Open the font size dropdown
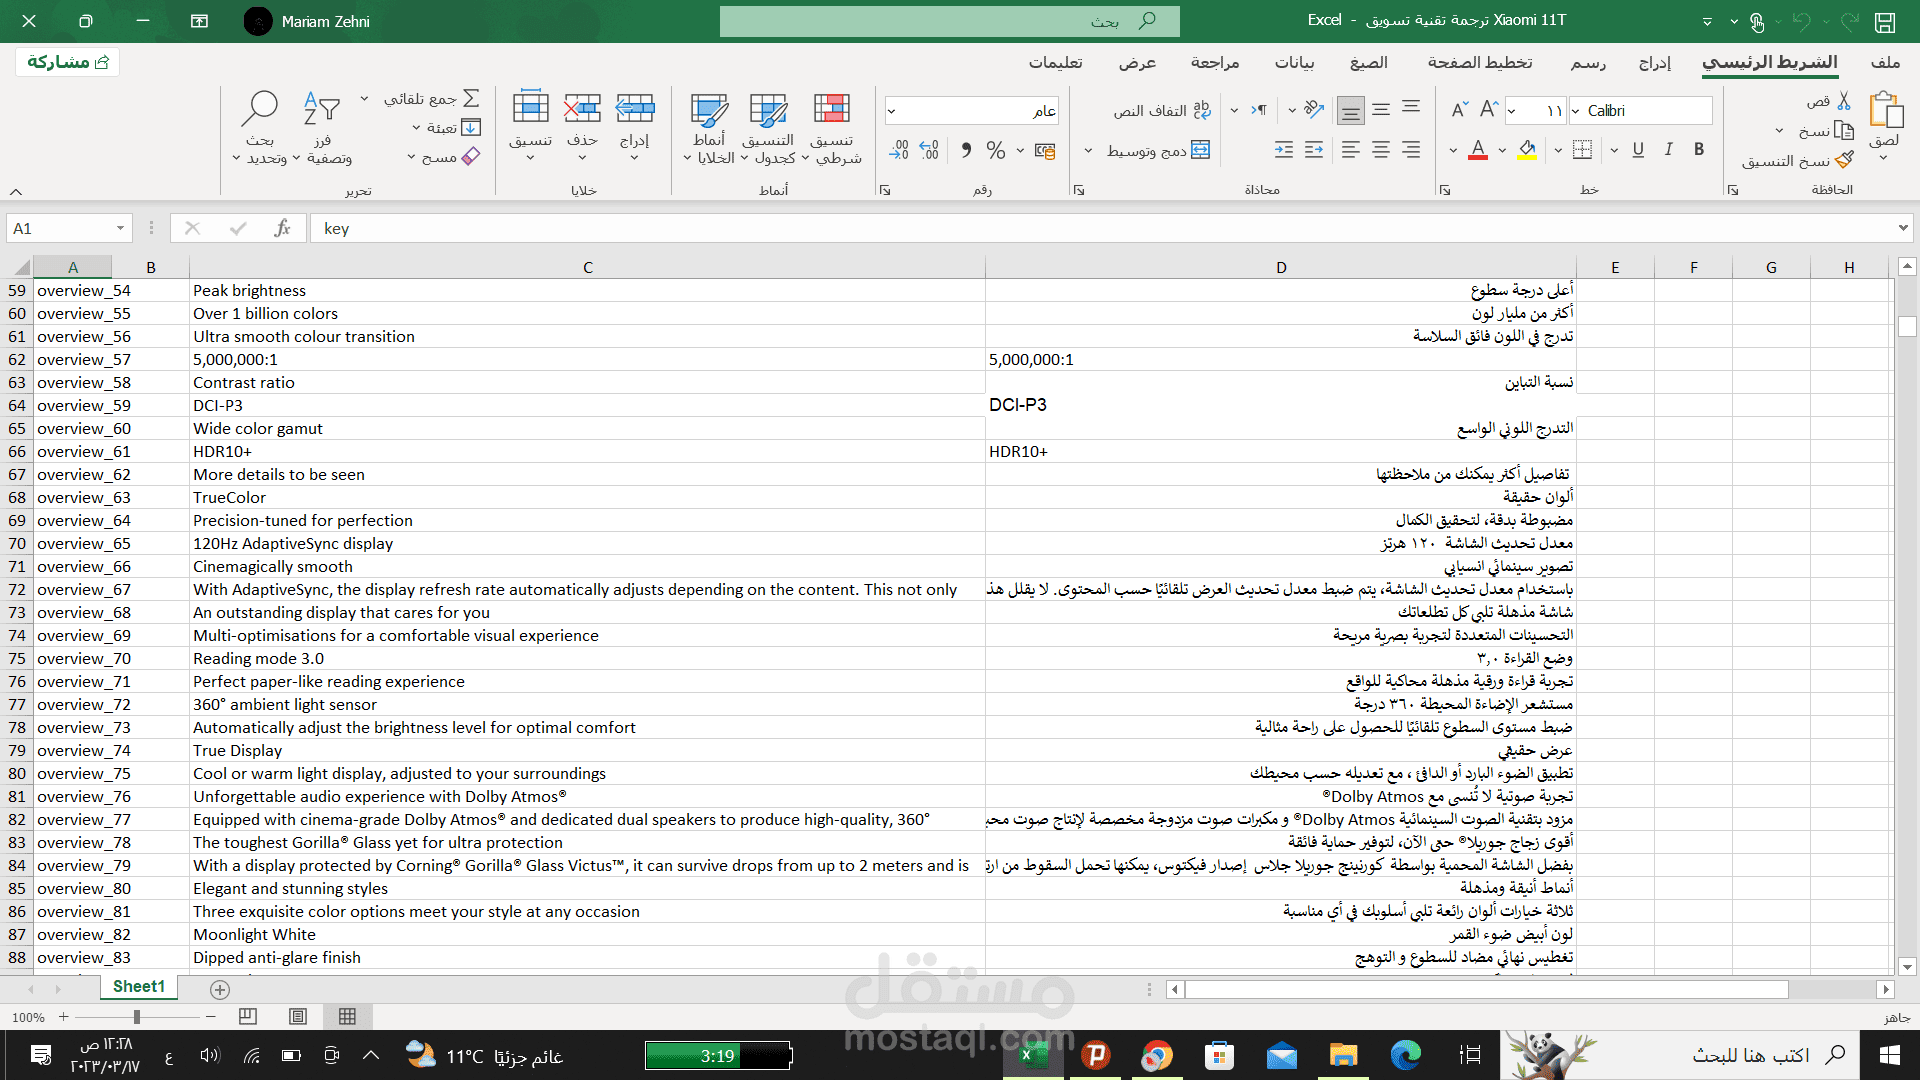This screenshot has width=1920, height=1080. click(1512, 111)
